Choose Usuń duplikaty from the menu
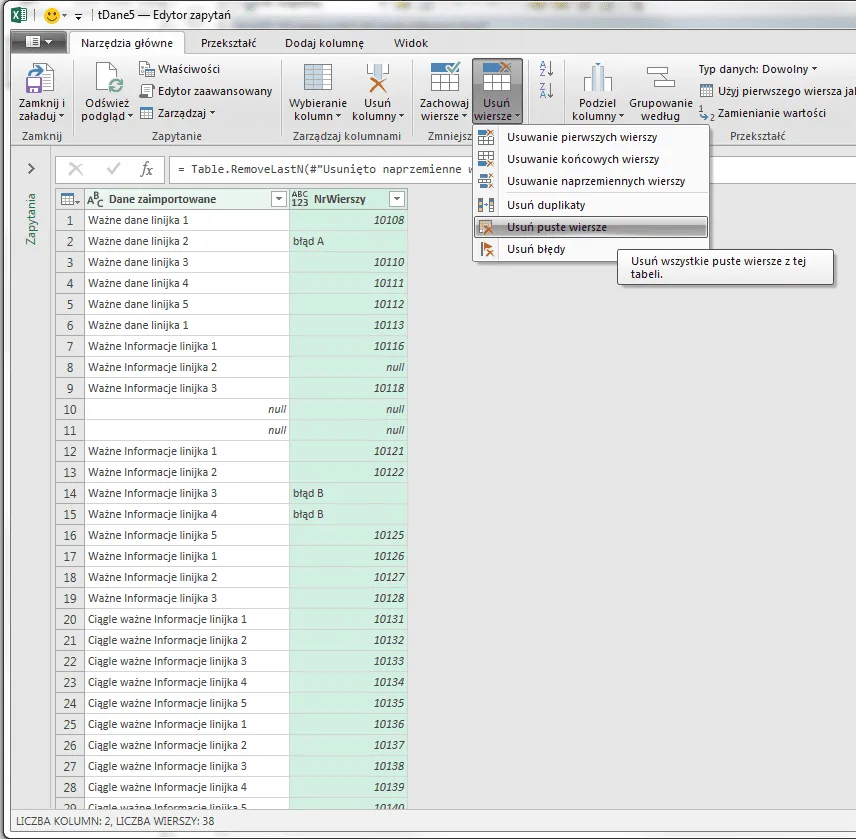 [591, 205]
